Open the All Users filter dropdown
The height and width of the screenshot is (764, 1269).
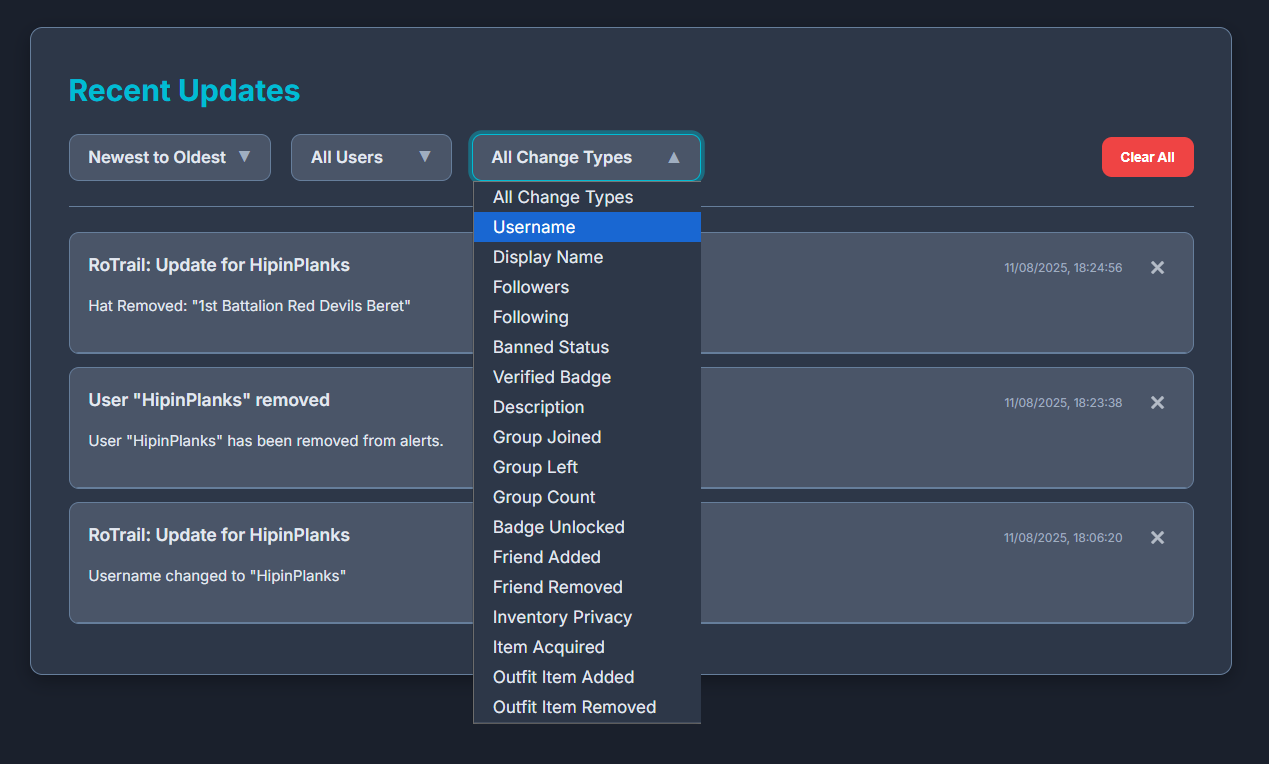click(x=371, y=157)
